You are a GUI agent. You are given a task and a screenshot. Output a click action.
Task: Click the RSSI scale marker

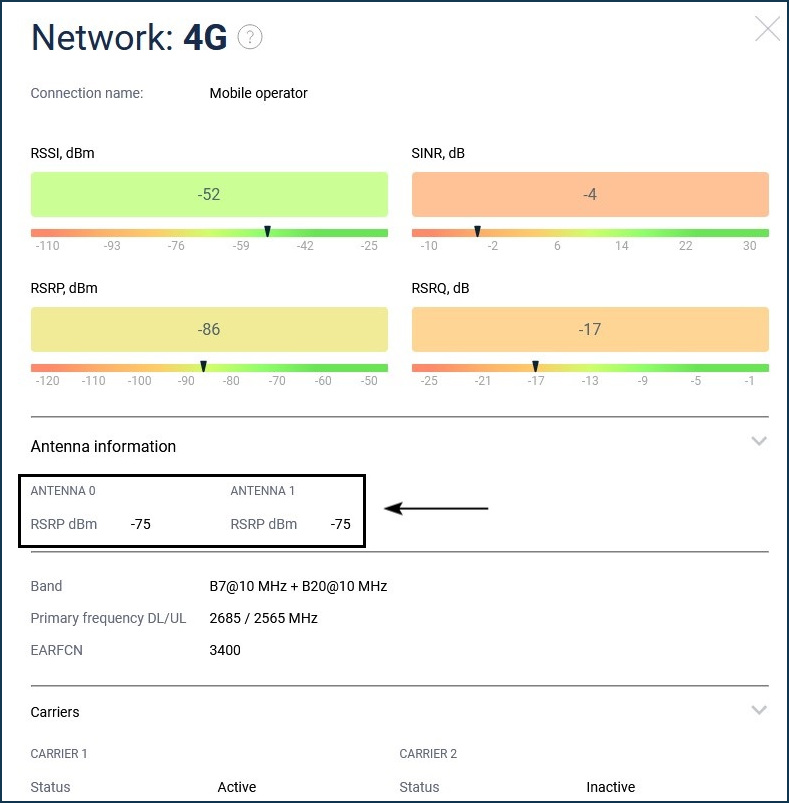point(267,232)
